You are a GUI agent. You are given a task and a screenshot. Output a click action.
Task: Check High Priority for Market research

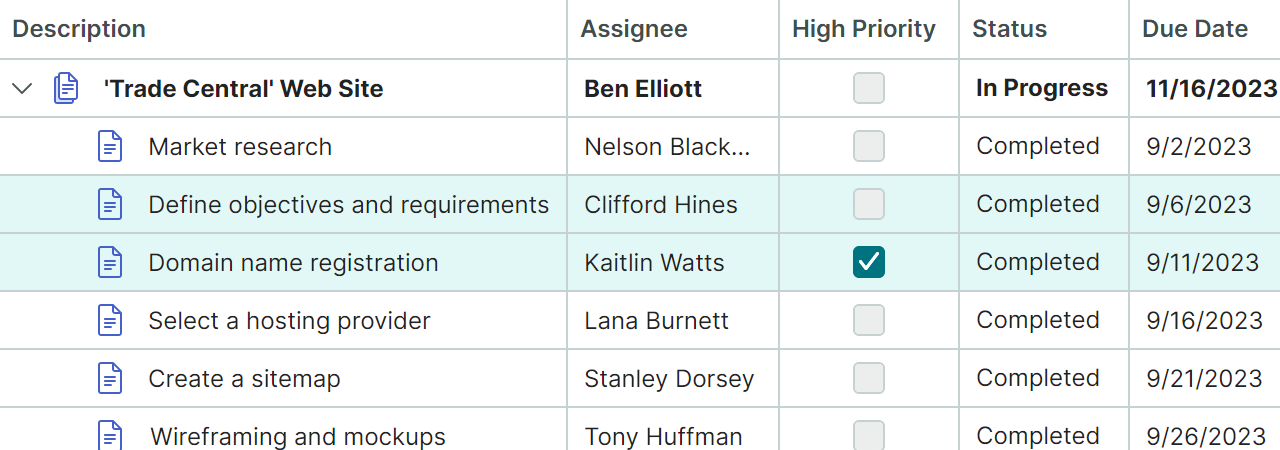tap(869, 146)
